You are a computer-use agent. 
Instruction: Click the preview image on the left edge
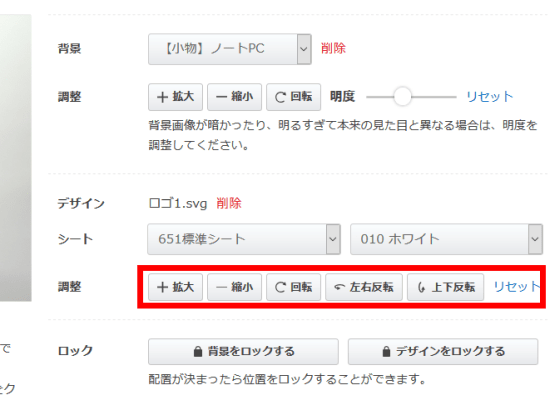15,157
